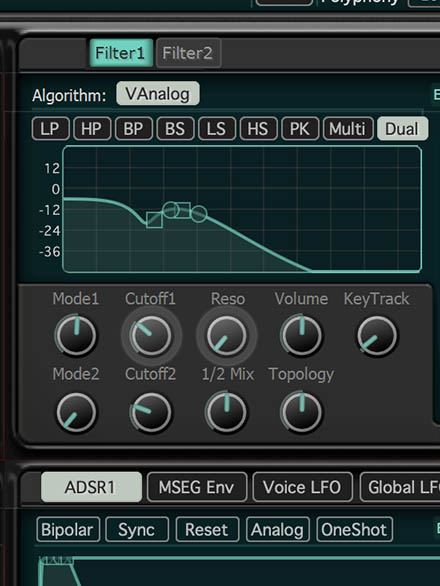
Task: Toggle the OneShot option
Action: pos(354,530)
